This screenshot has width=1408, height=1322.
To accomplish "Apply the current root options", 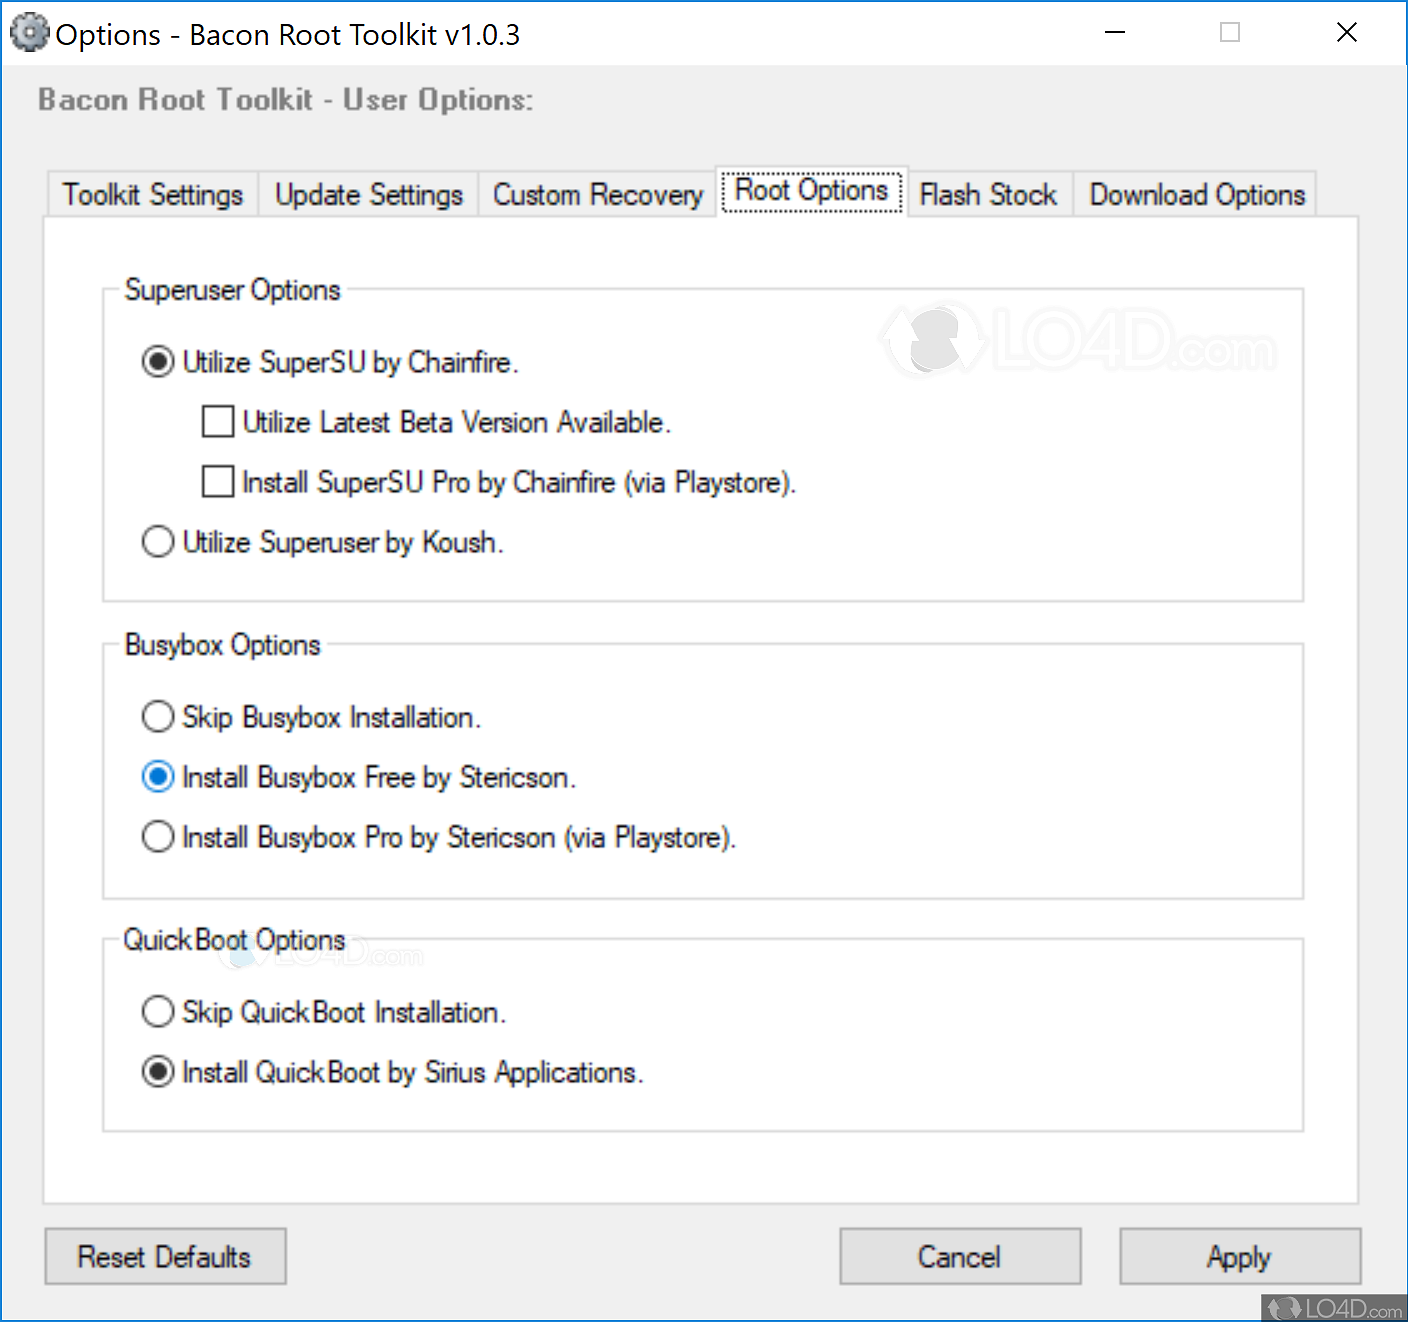I will point(1239,1257).
